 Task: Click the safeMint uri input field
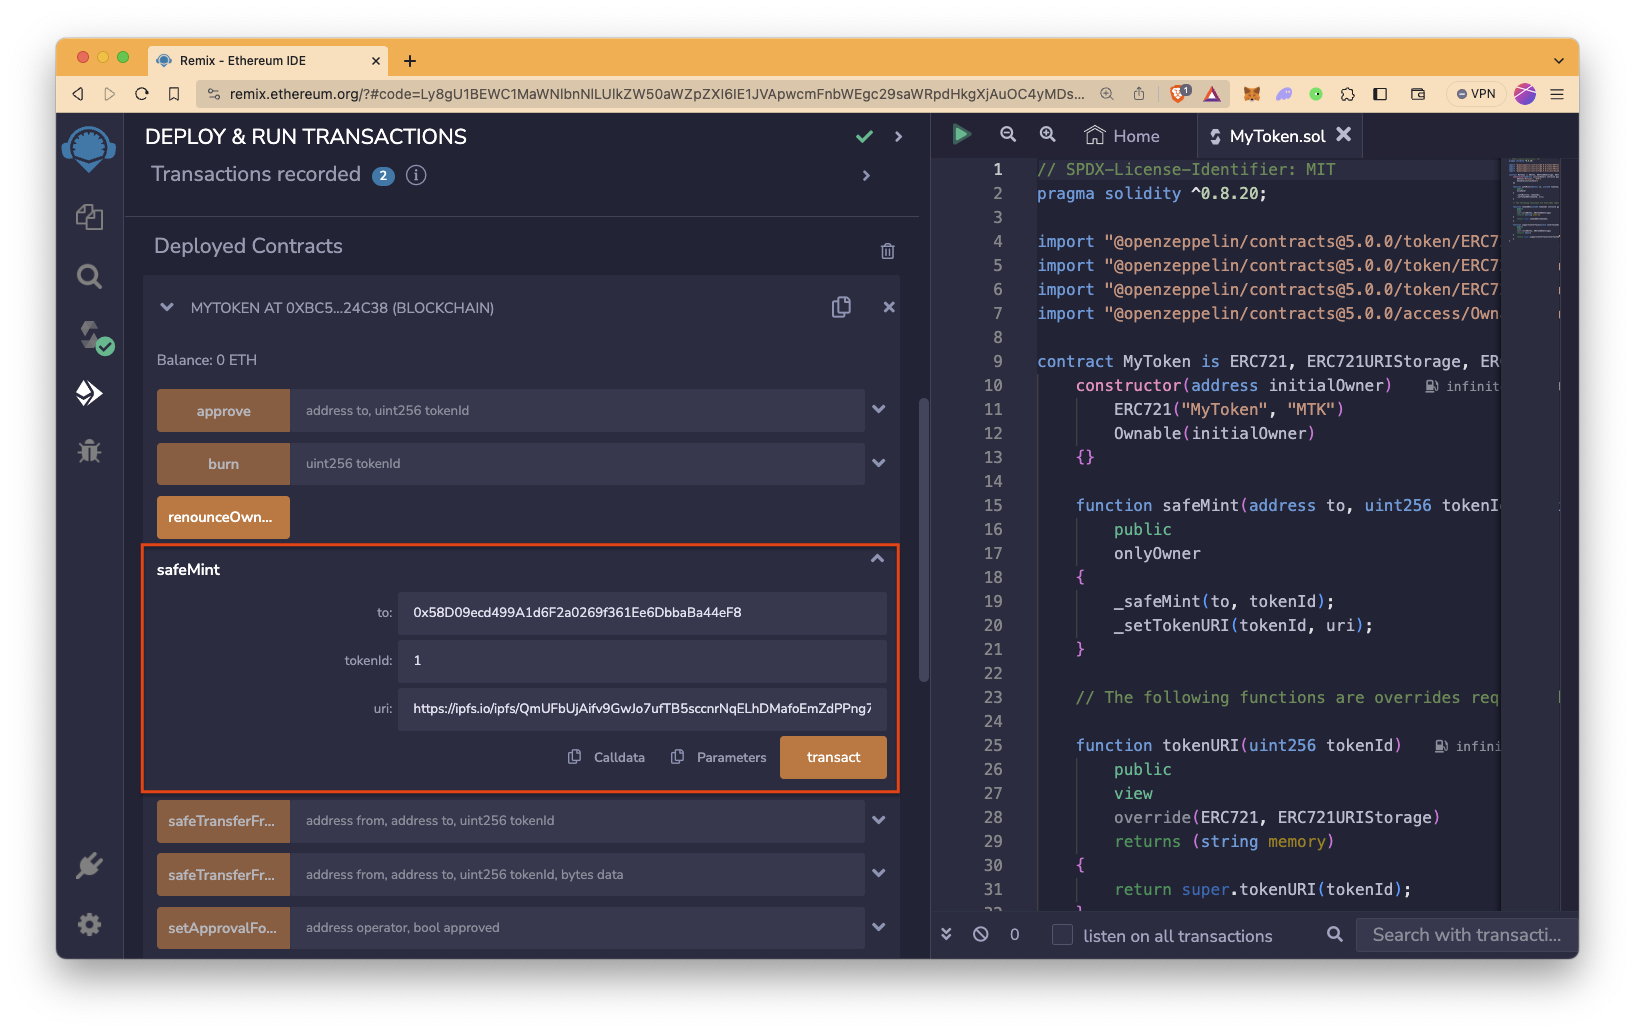[x=642, y=709]
